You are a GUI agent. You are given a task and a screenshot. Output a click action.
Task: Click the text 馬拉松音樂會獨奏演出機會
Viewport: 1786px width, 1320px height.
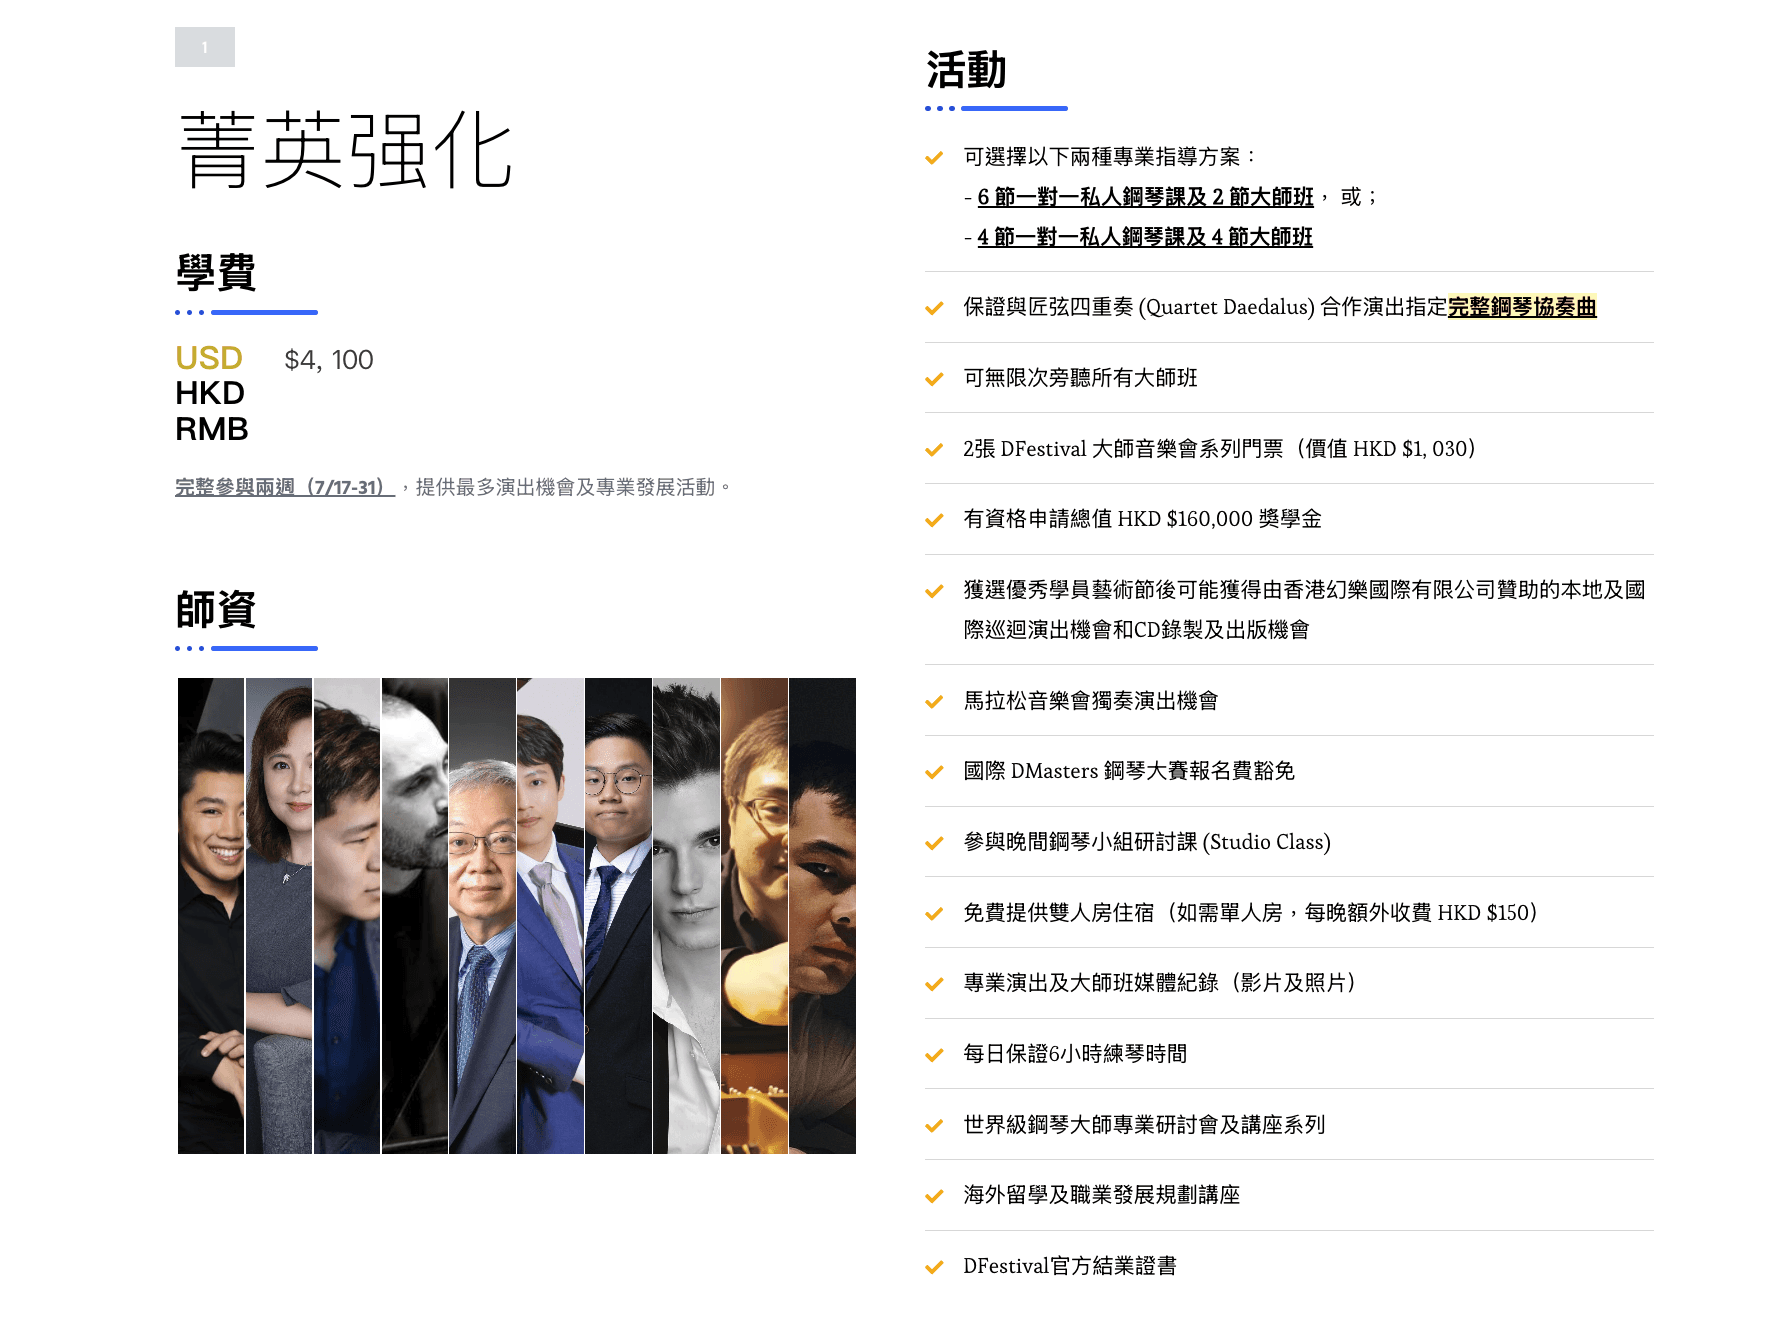[x=1091, y=701]
